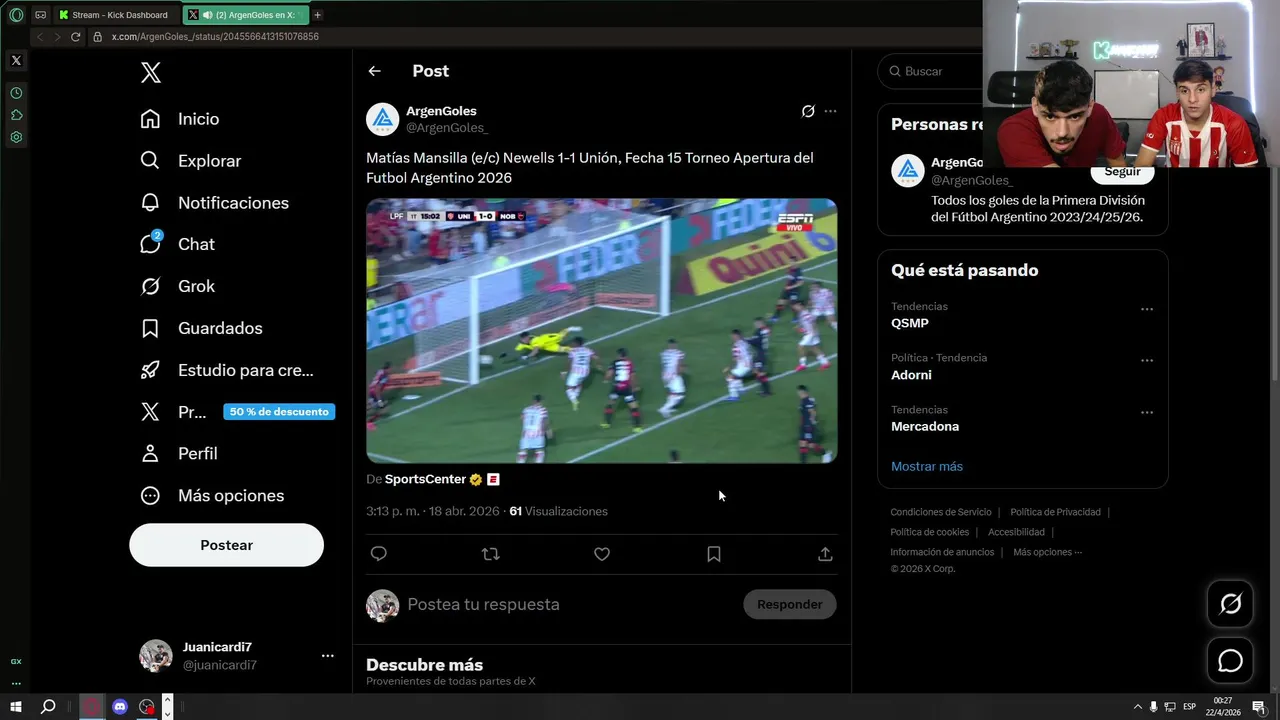Open the Windows Start menu
The height and width of the screenshot is (720, 1280).
coord(16,707)
